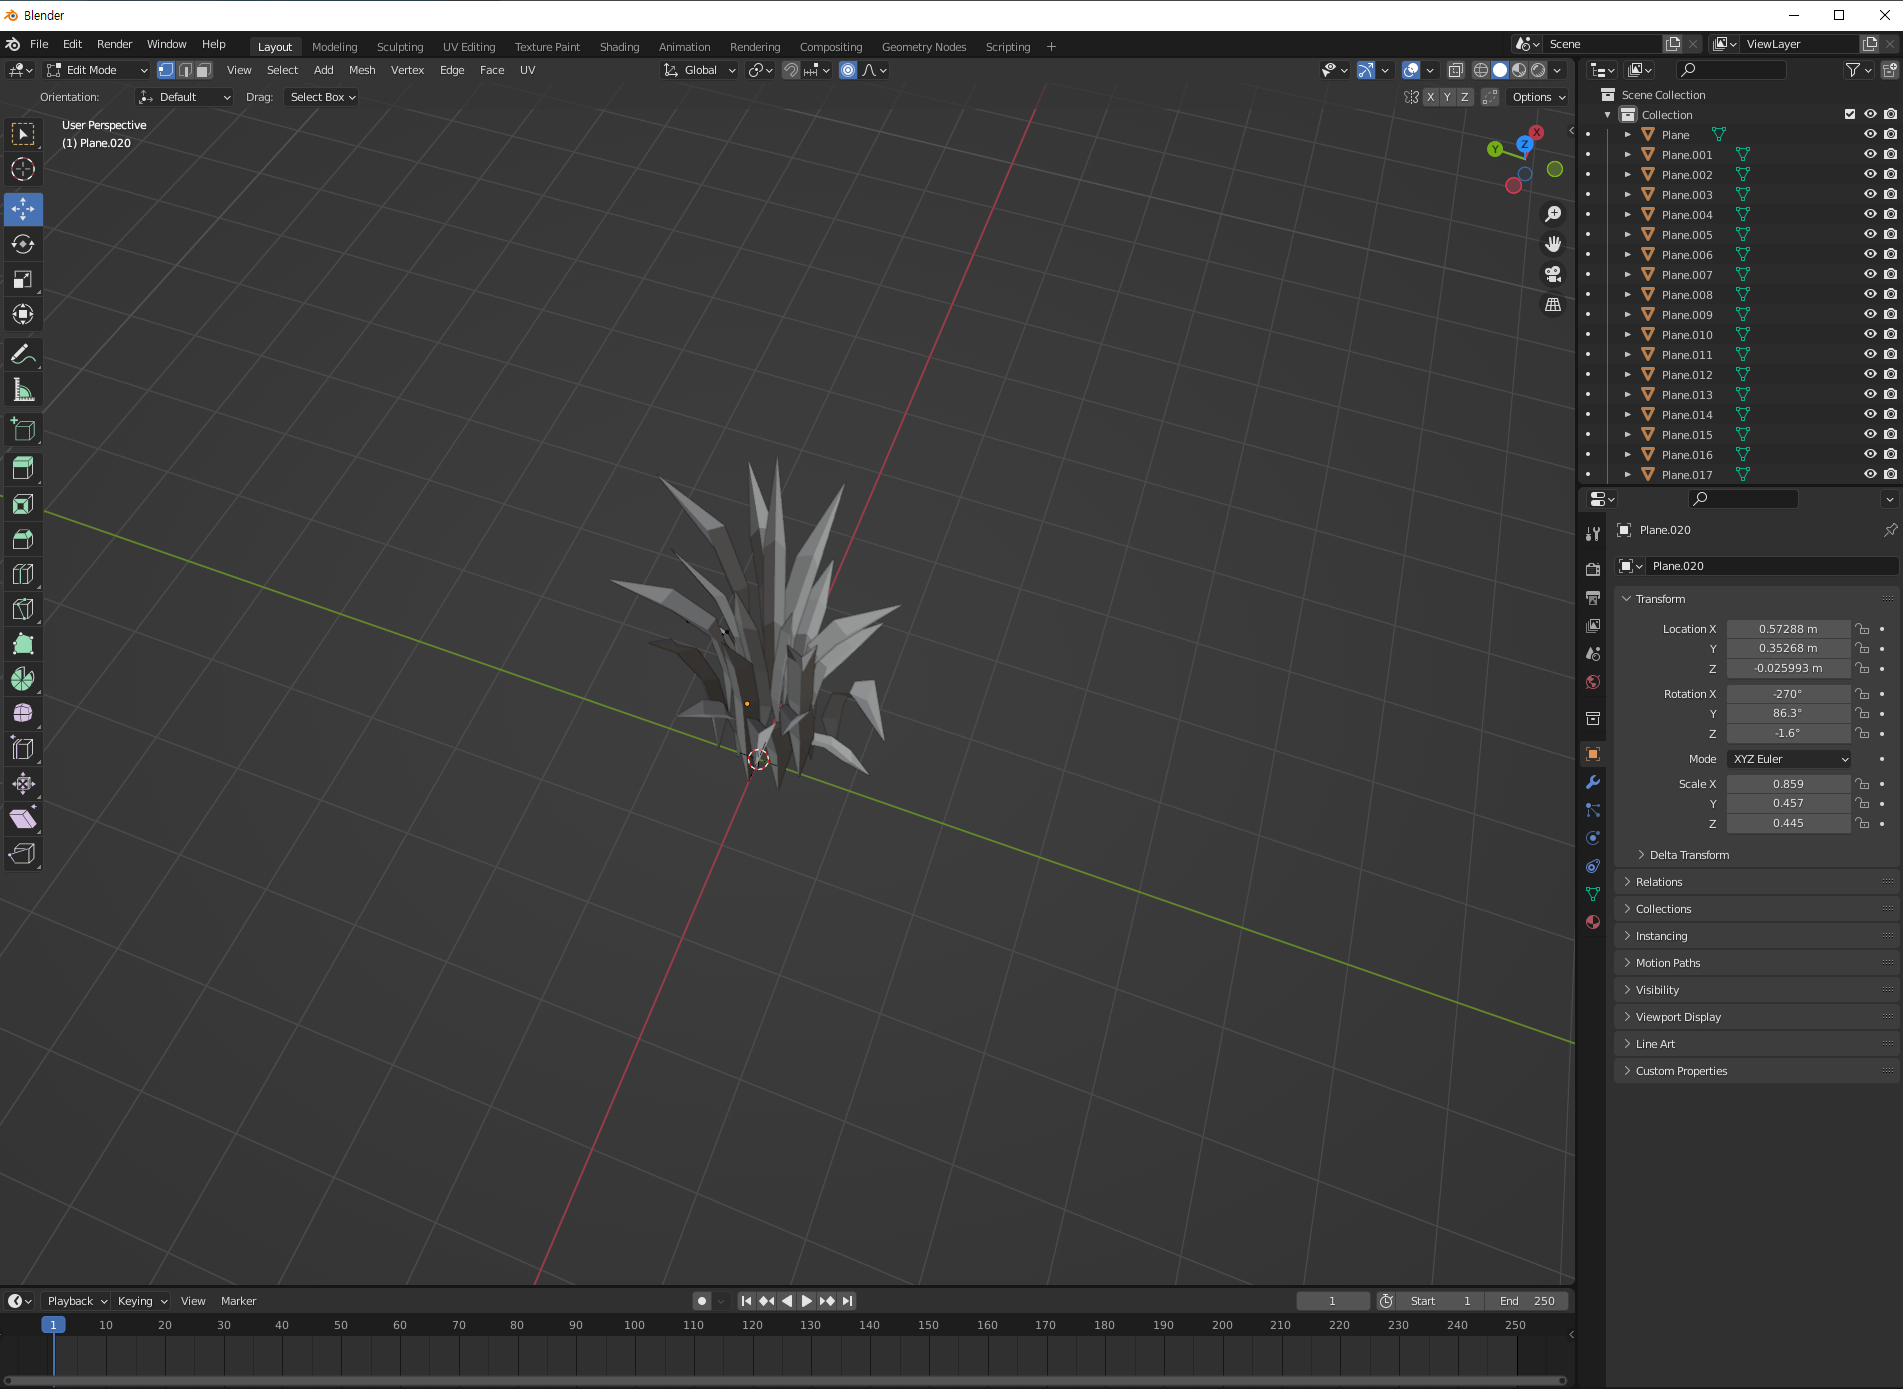Viewport: 1903px width, 1389px height.
Task: Select the Rip Region tool
Action: [x=23, y=853]
